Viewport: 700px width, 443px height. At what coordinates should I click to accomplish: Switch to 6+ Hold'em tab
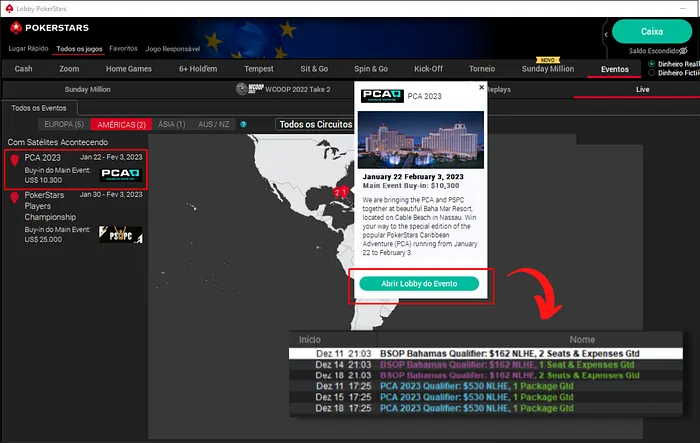click(x=198, y=69)
